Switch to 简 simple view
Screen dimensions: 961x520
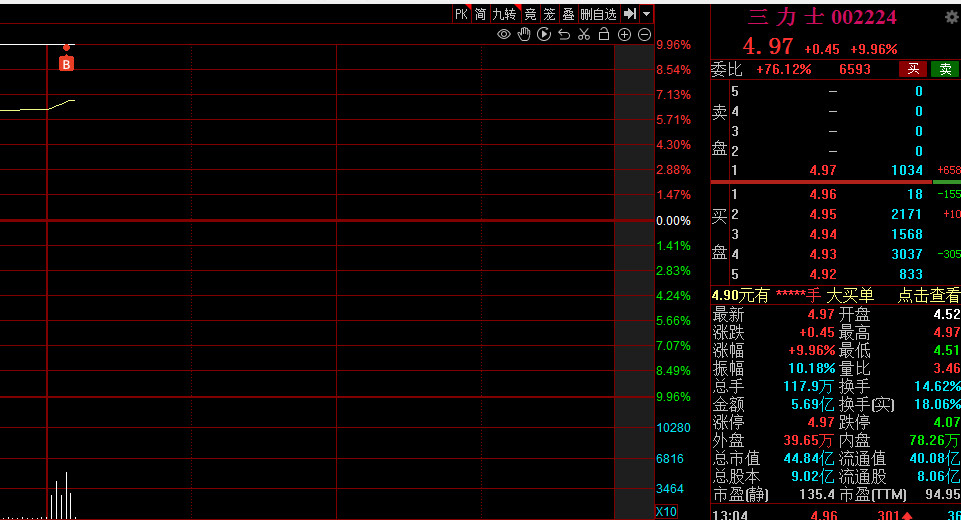pyautogui.click(x=480, y=14)
